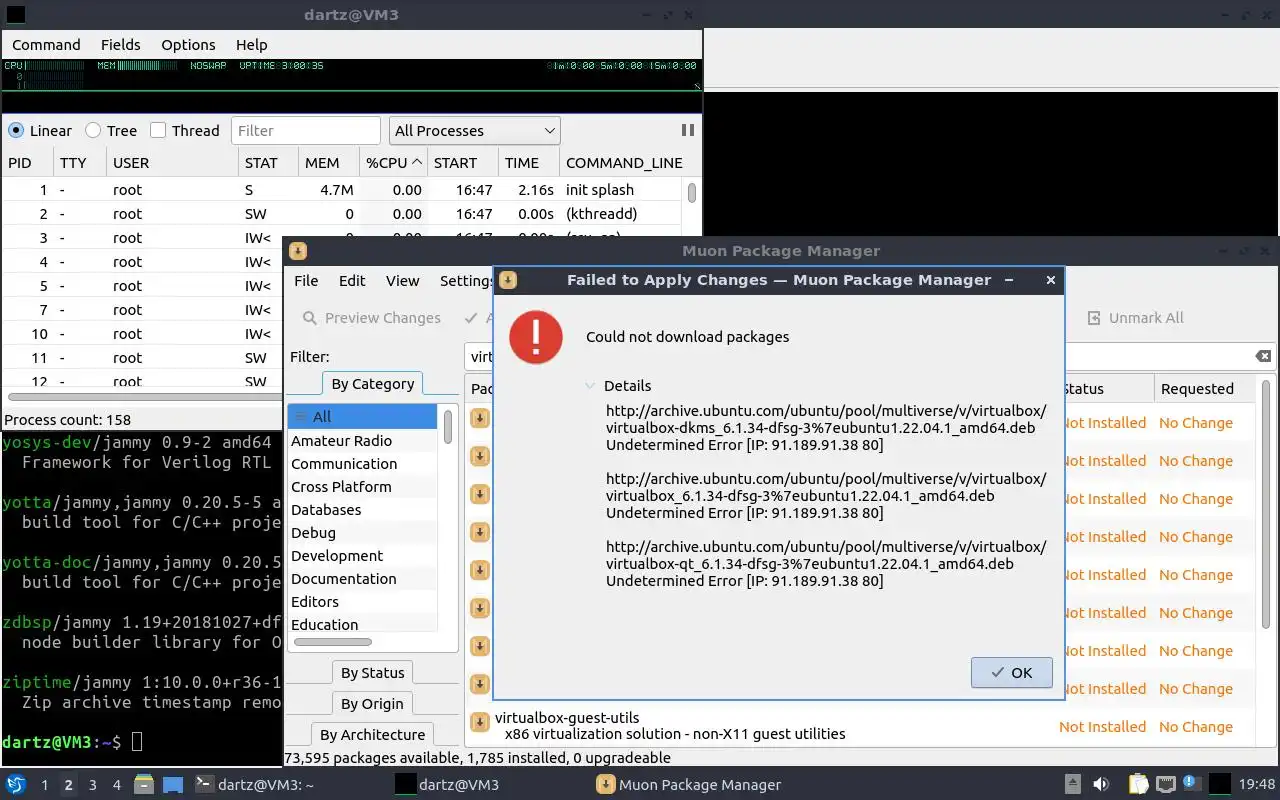Click the Muon package list vertical scrollbar

click(1267, 505)
